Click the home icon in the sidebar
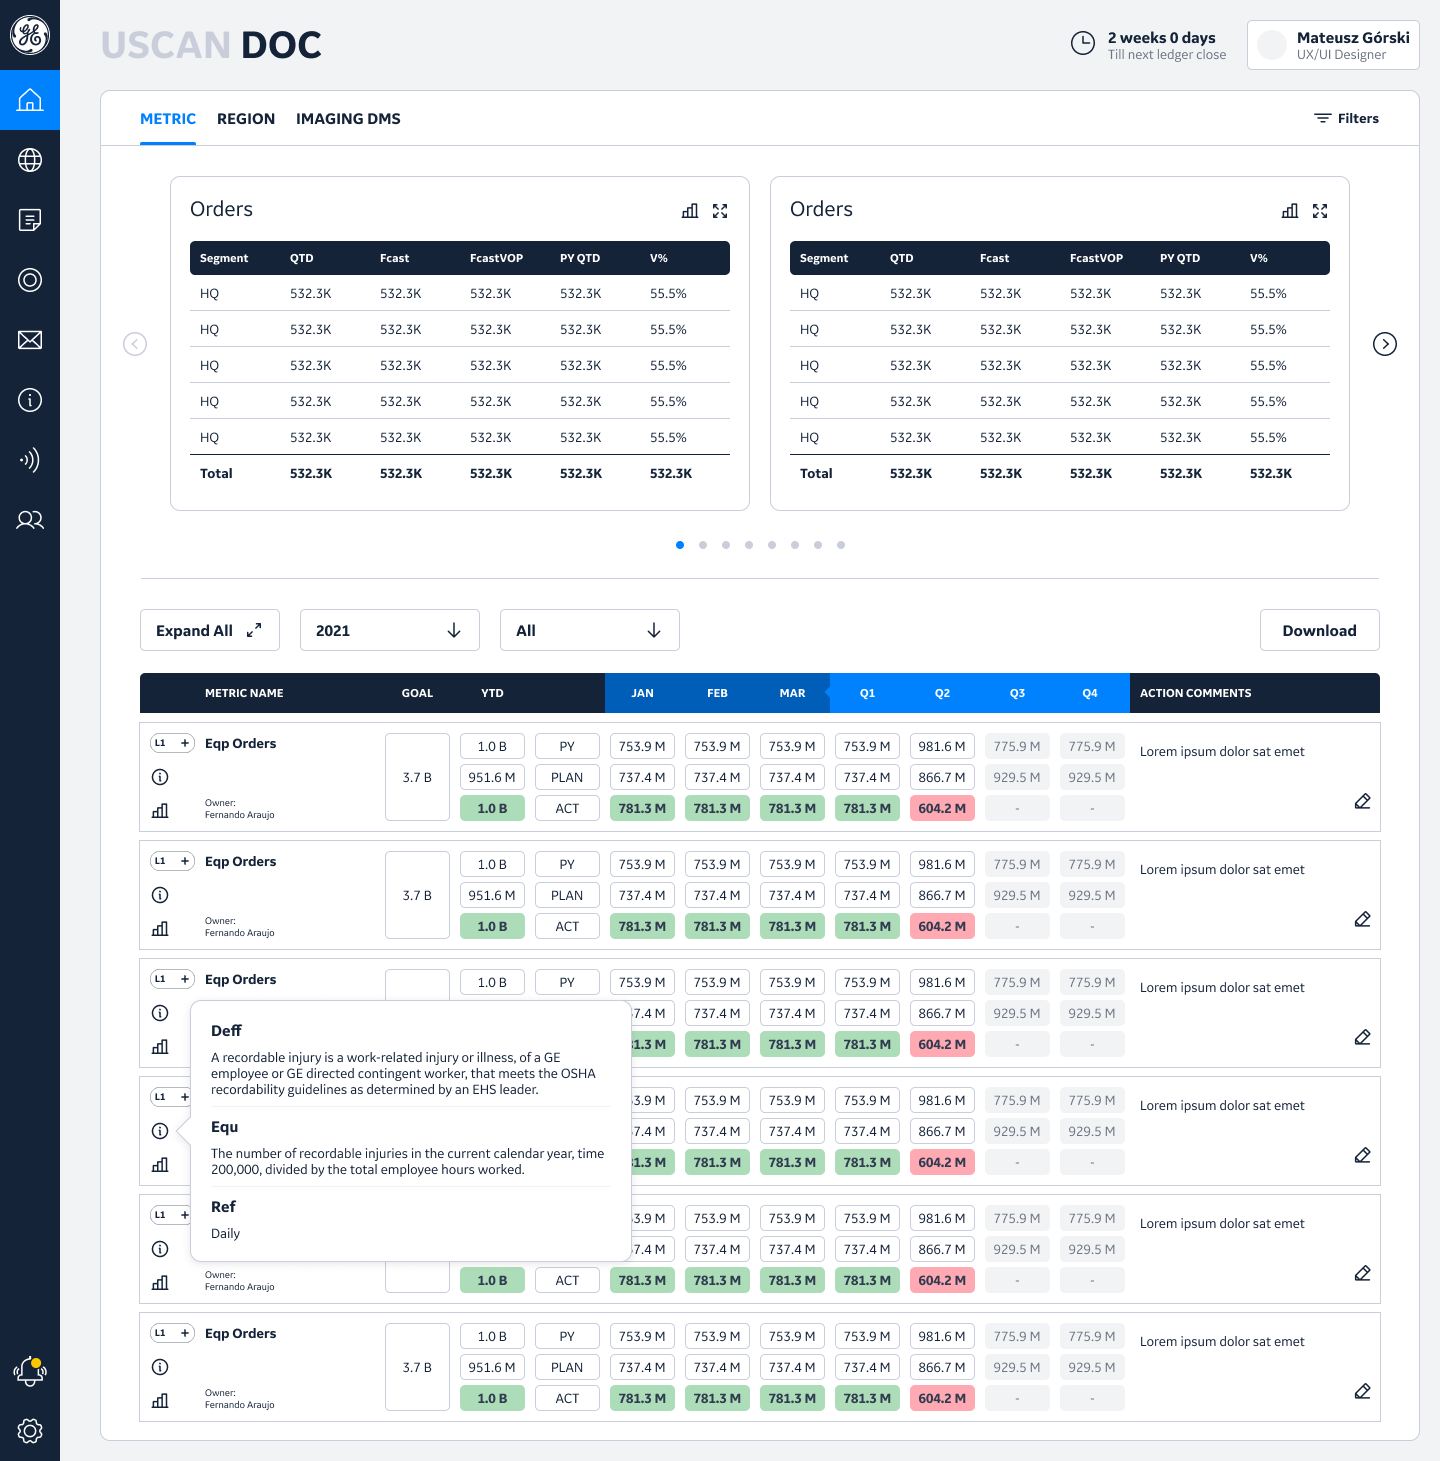 pyautogui.click(x=30, y=100)
